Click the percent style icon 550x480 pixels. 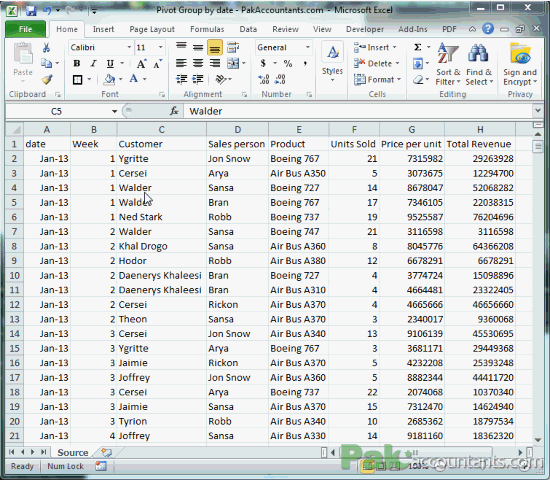pyautogui.click(x=288, y=64)
